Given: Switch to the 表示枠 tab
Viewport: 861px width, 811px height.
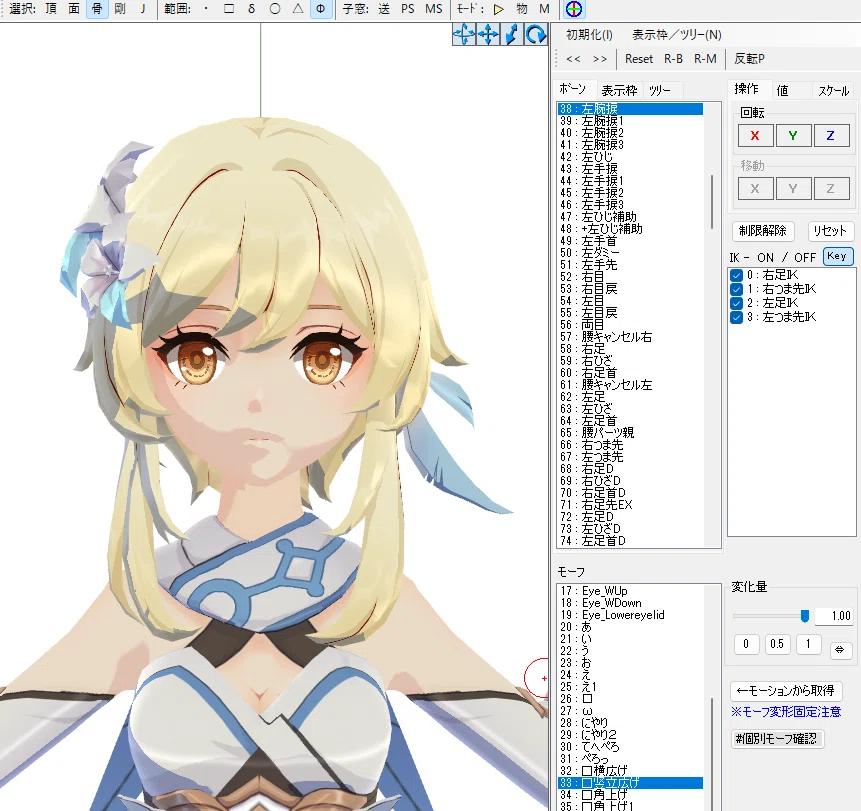Looking at the screenshot, I should tap(619, 90).
